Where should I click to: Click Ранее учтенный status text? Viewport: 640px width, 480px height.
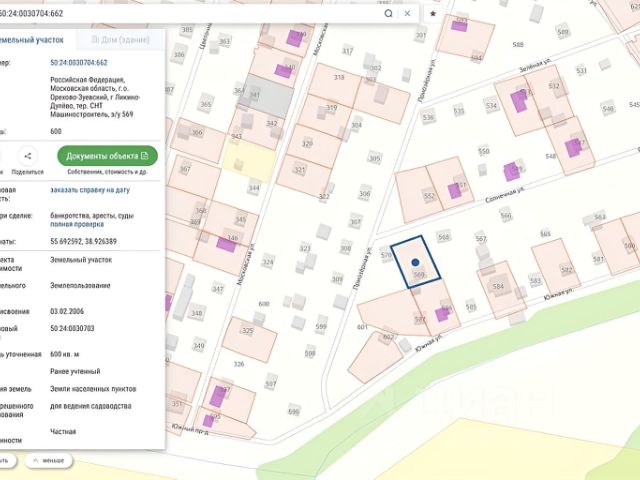pyautogui.click(x=75, y=371)
